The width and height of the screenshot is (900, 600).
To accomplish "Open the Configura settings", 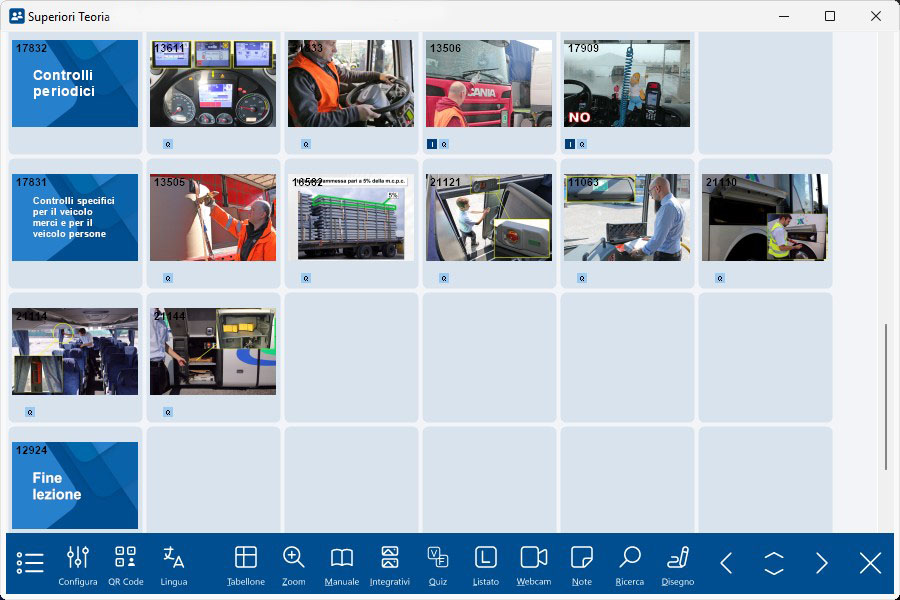I will 78,563.
